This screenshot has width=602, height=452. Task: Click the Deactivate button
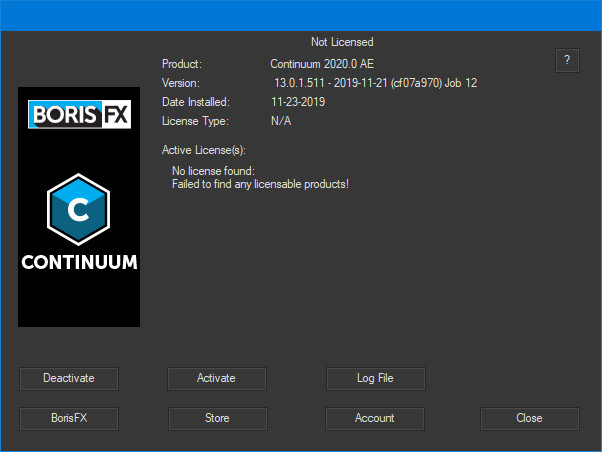pyautogui.click(x=69, y=379)
